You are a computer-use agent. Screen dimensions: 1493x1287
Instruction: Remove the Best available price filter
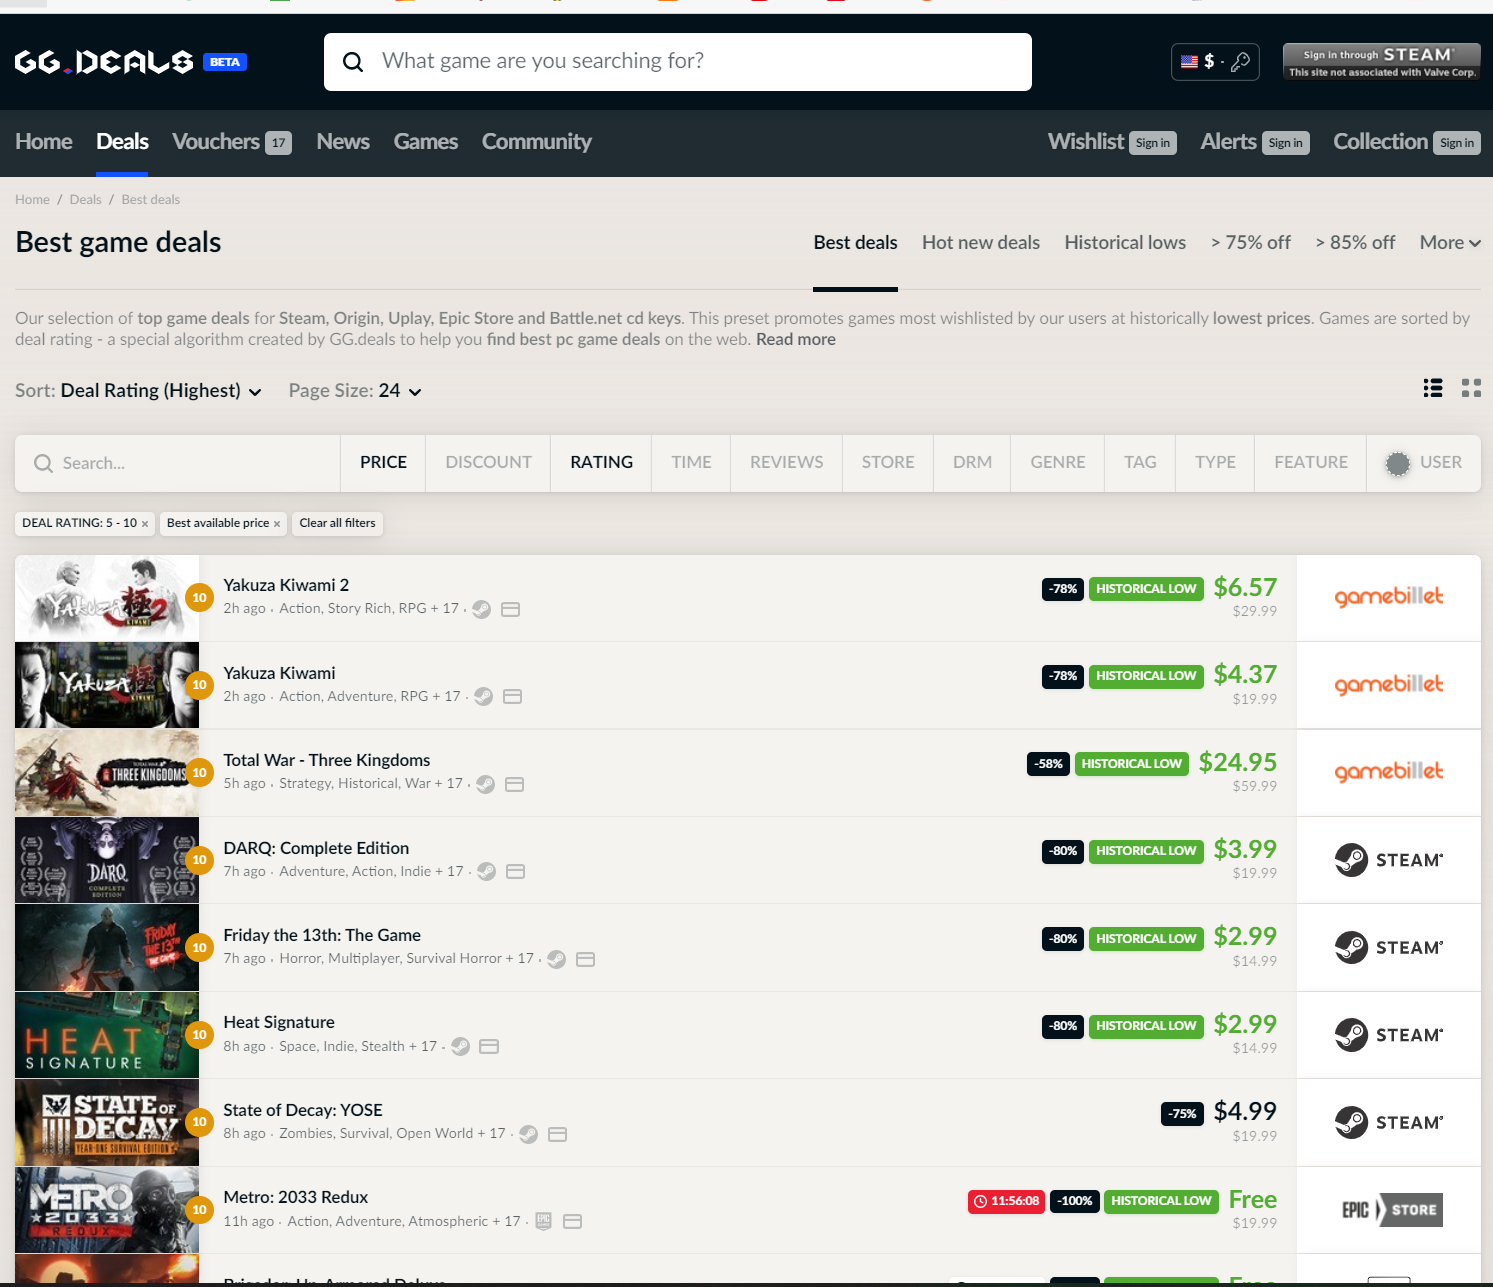point(277,524)
